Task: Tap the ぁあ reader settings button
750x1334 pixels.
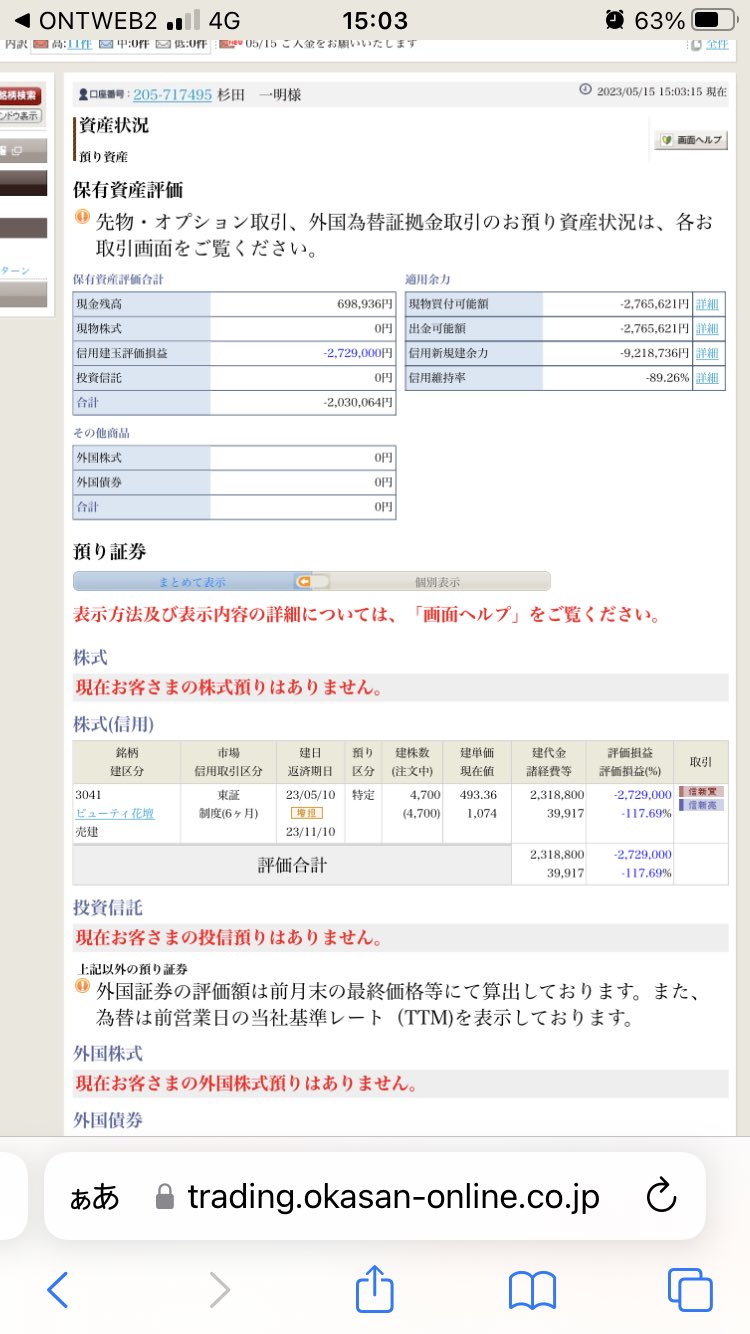Action: point(95,1197)
